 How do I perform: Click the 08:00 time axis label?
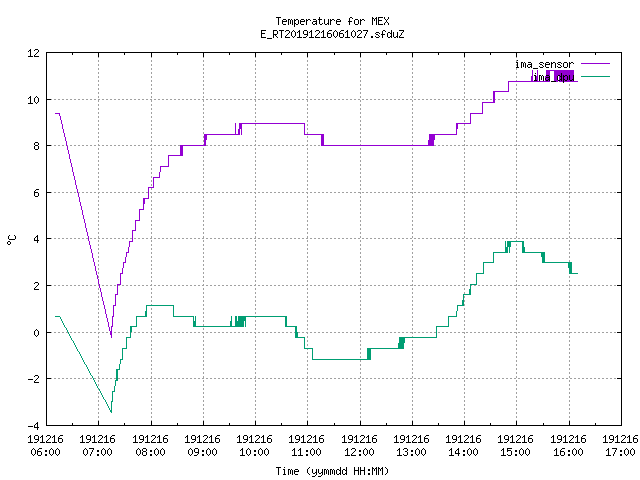point(151,452)
